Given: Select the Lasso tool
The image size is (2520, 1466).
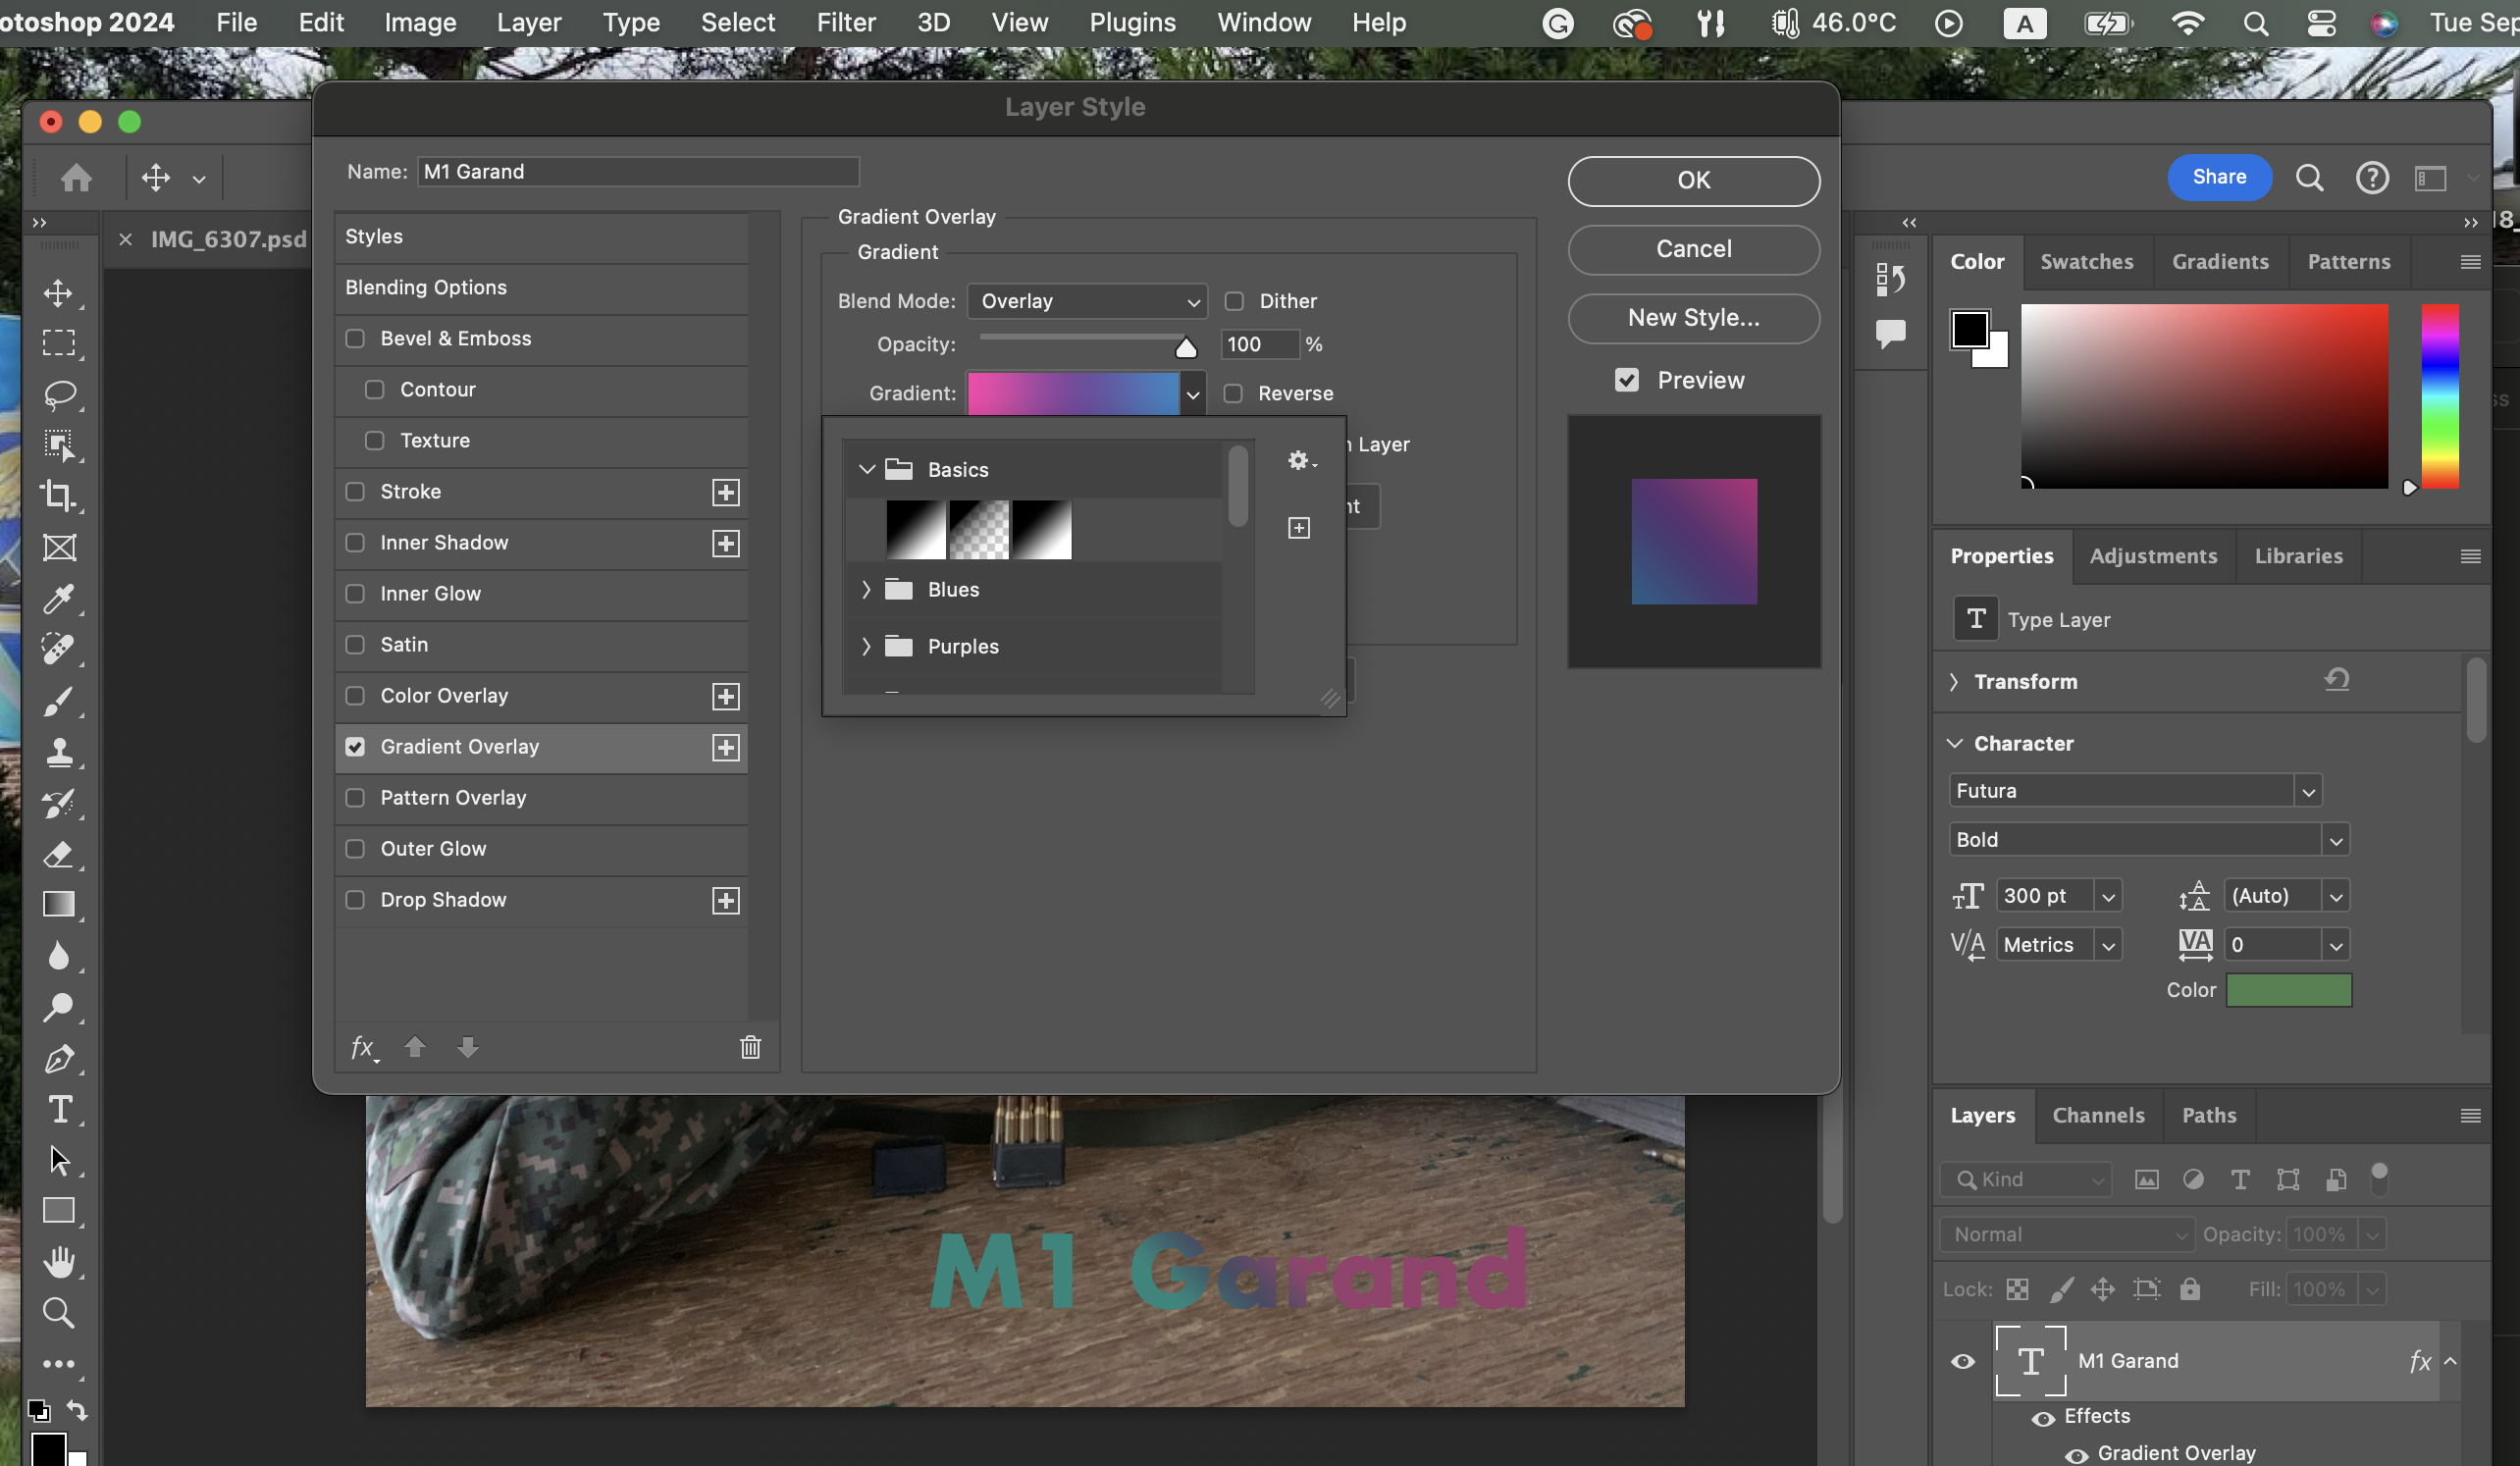Looking at the screenshot, I should point(59,394).
